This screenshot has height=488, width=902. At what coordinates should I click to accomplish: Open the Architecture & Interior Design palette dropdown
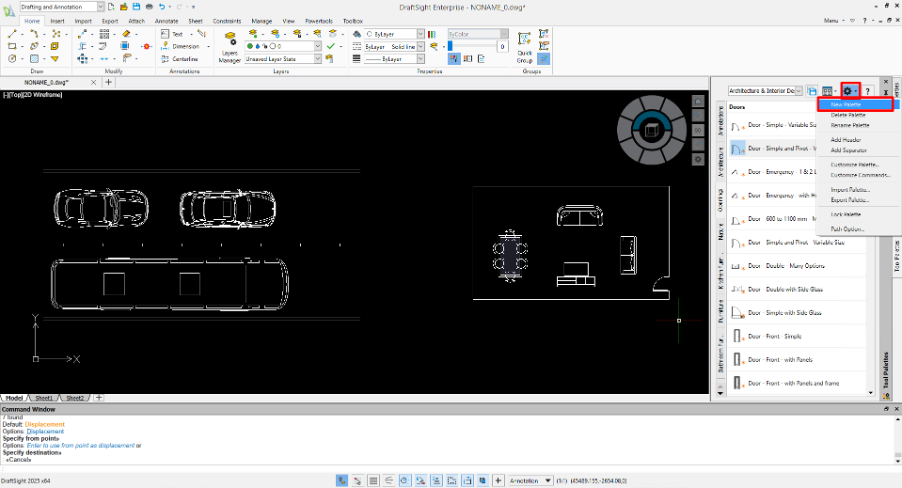pos(797,91)
